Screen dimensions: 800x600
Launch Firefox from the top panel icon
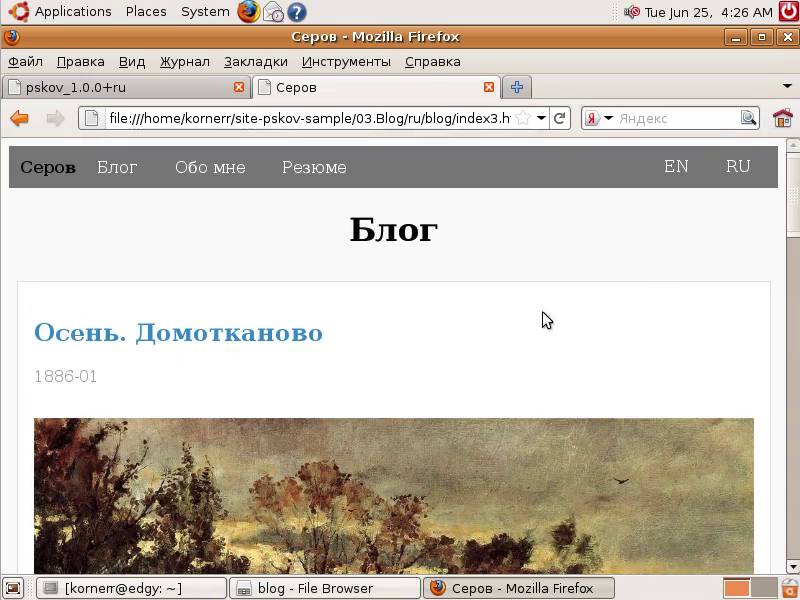click(x=248, y=12)
